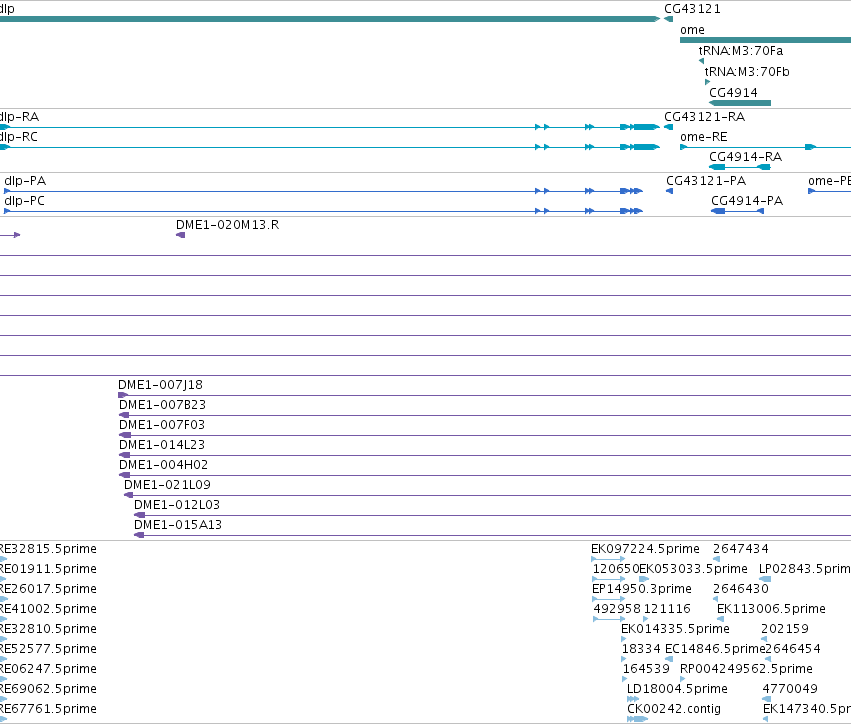Select the ome-RE transcript label
Screen dimensions: 851x724
(703, 137)
